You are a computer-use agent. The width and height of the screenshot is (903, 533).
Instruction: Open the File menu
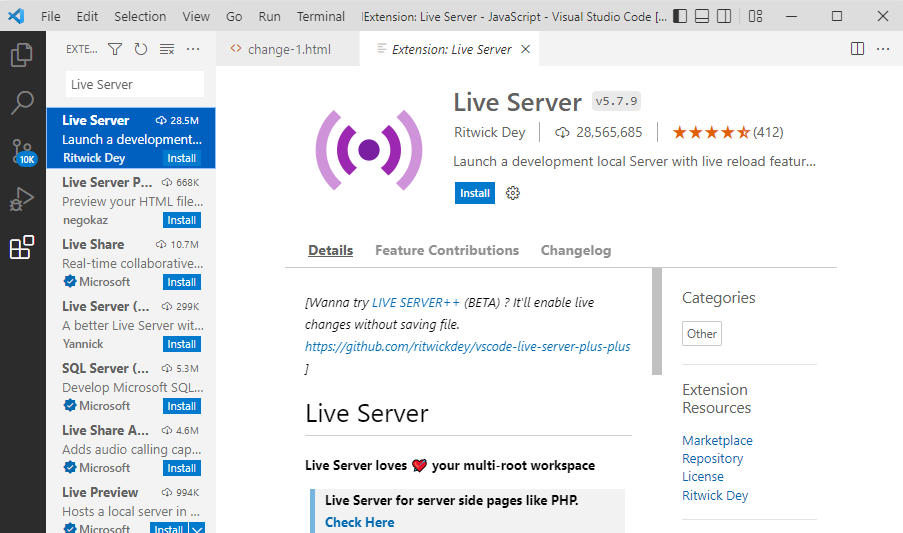pyautogui.click(x=51, y=16)
